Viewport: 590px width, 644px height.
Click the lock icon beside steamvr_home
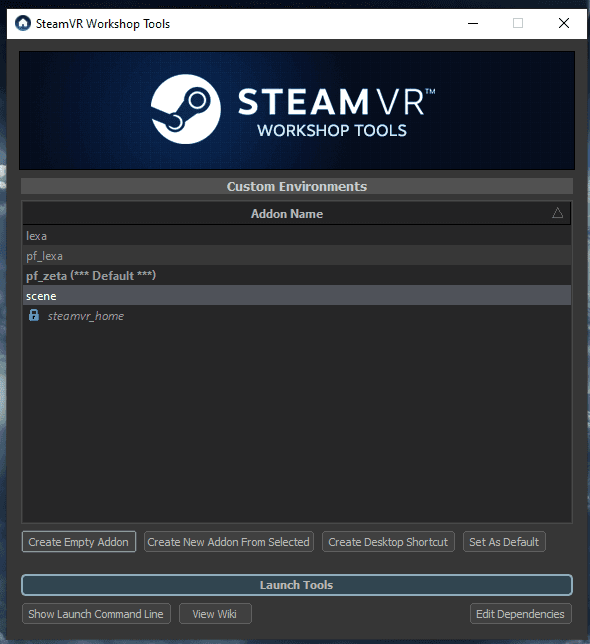tap(34, 315)
